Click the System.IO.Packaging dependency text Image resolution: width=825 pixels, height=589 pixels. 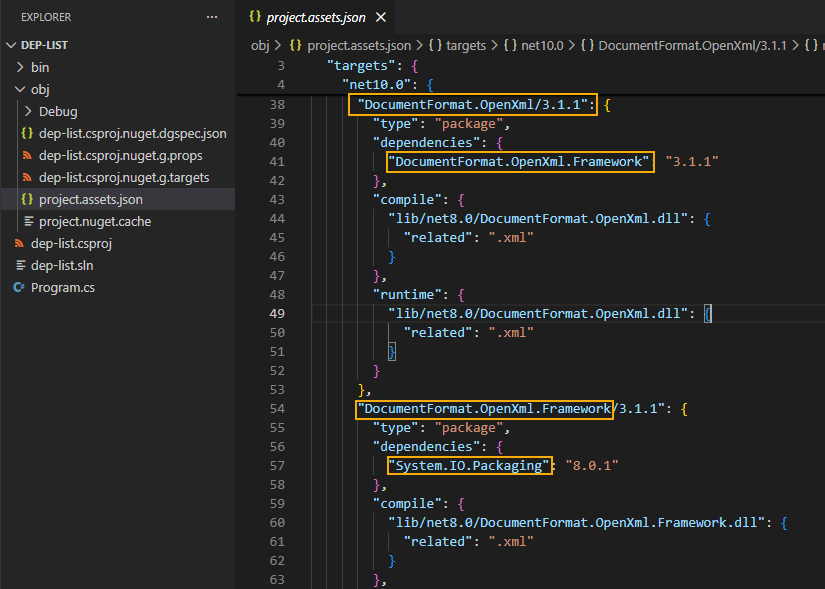point(470,465)
